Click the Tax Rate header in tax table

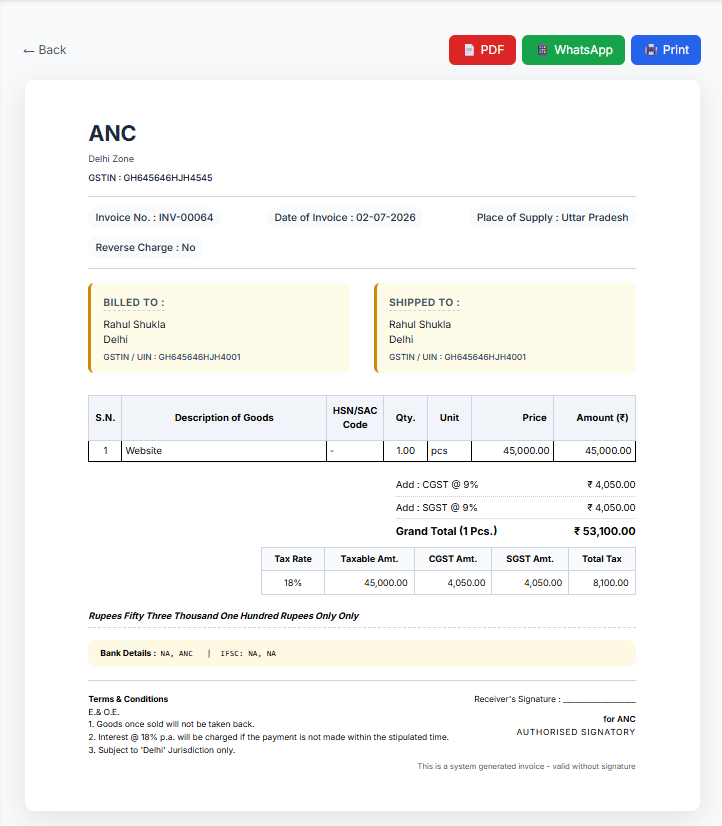coord(293,559)
